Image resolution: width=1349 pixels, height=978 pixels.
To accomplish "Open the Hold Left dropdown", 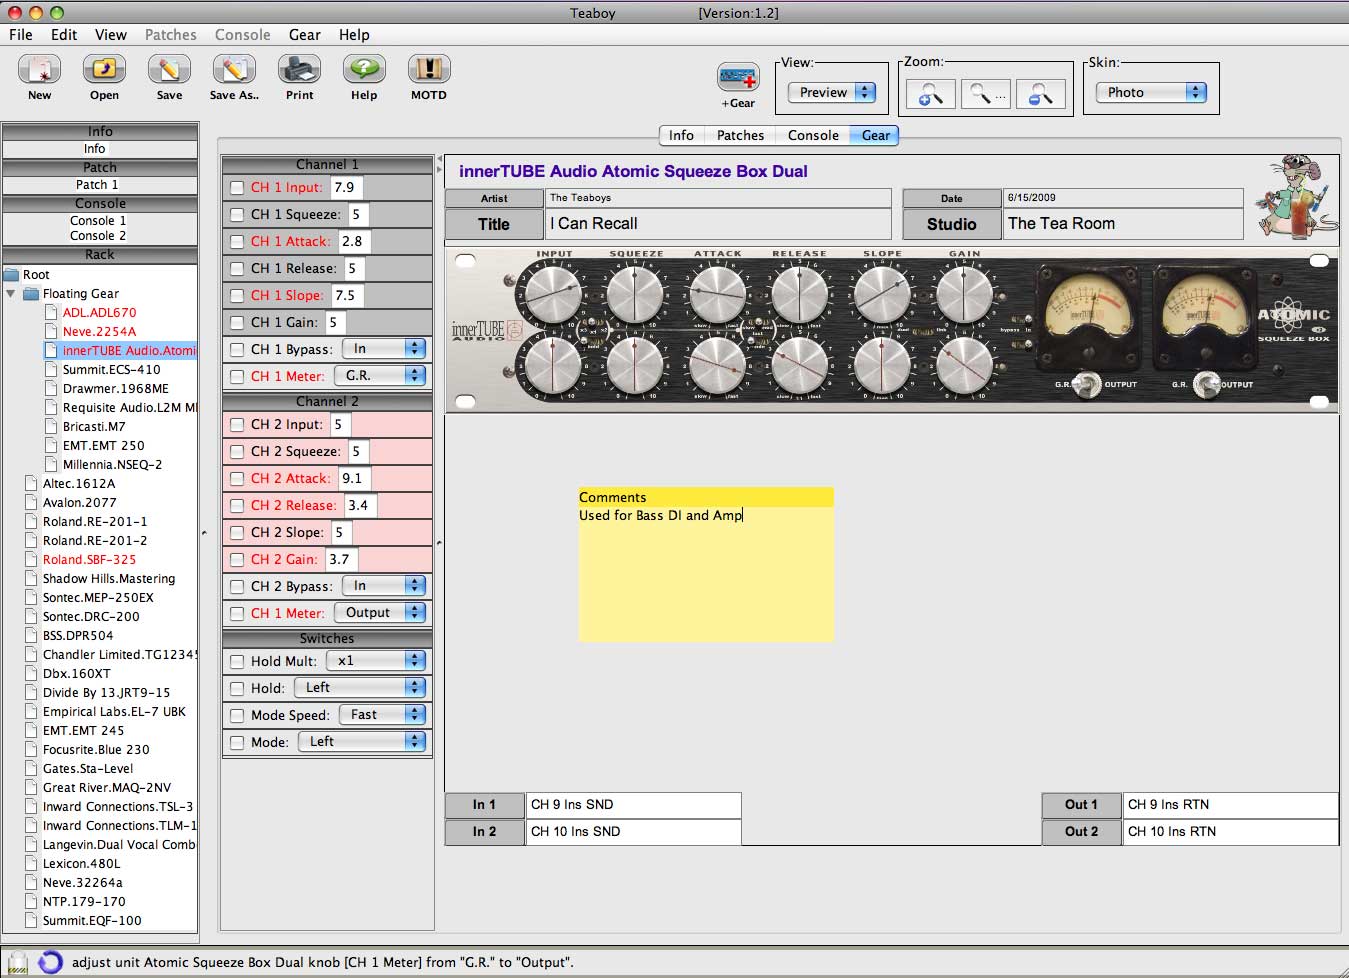I will point(361,688).
